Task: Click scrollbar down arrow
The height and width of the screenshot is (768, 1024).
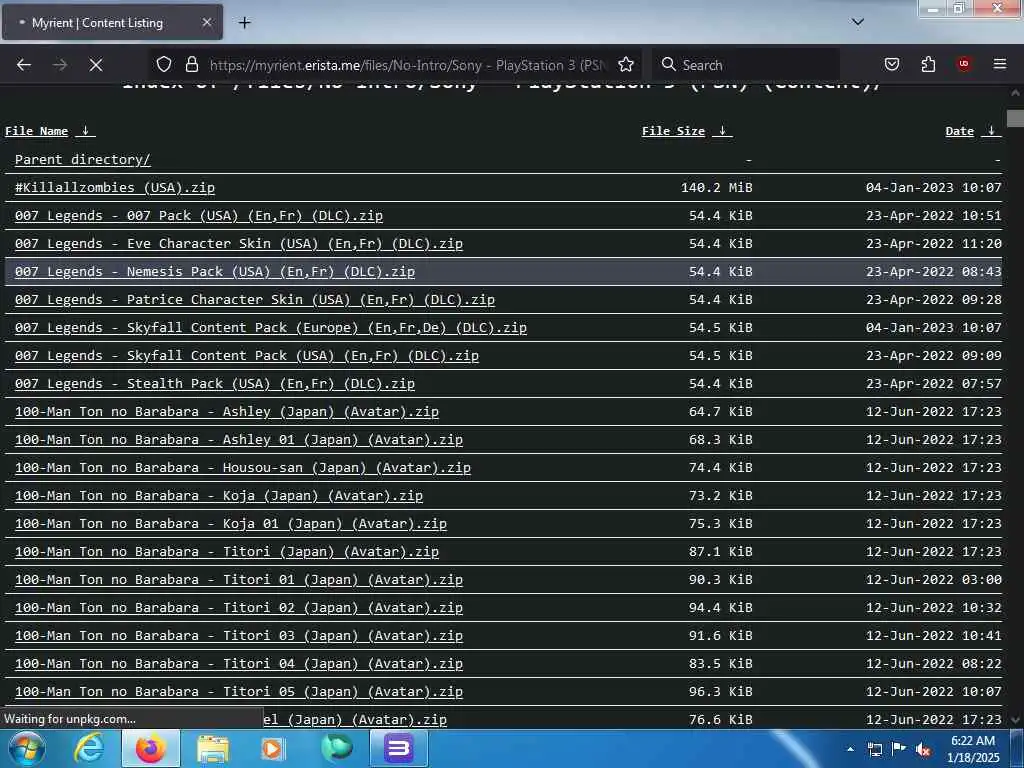Action: click(x=1015, y=720)
